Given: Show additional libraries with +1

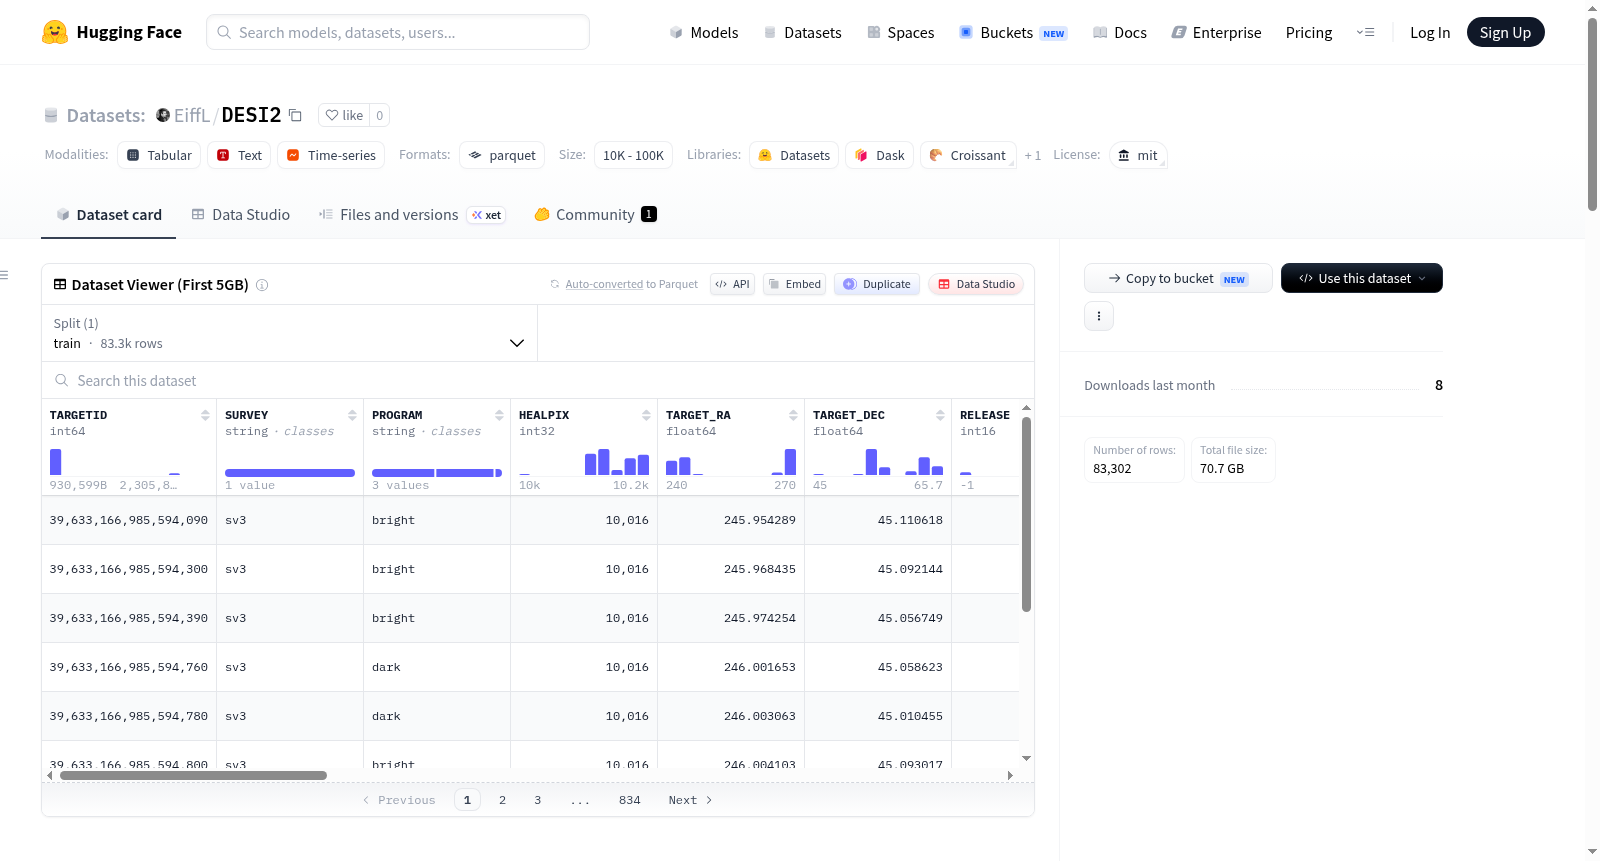Looking at the screenshot, I should tap(1033, 155).
